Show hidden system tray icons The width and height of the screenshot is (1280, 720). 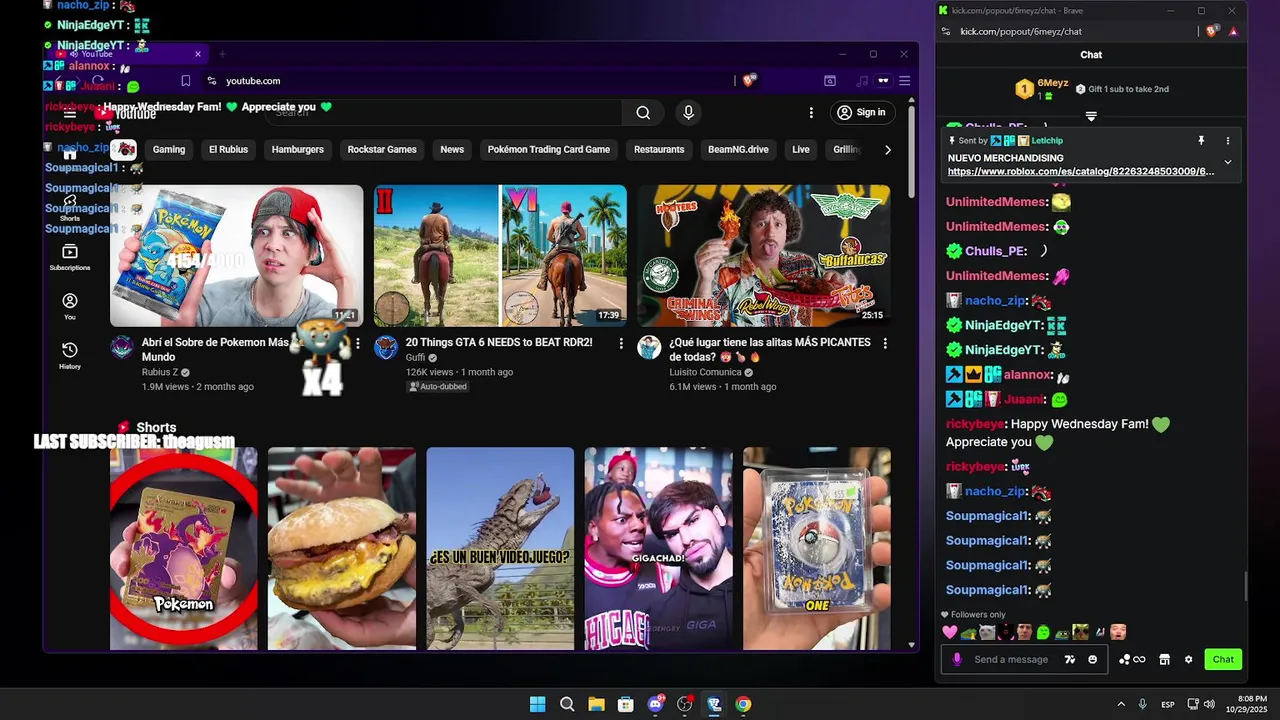pos(1121,704)
